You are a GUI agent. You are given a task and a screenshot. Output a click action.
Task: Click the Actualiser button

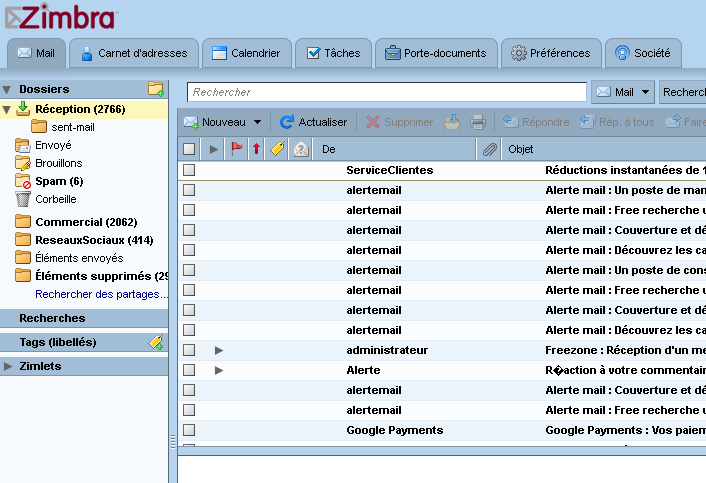tap(313, 122)
